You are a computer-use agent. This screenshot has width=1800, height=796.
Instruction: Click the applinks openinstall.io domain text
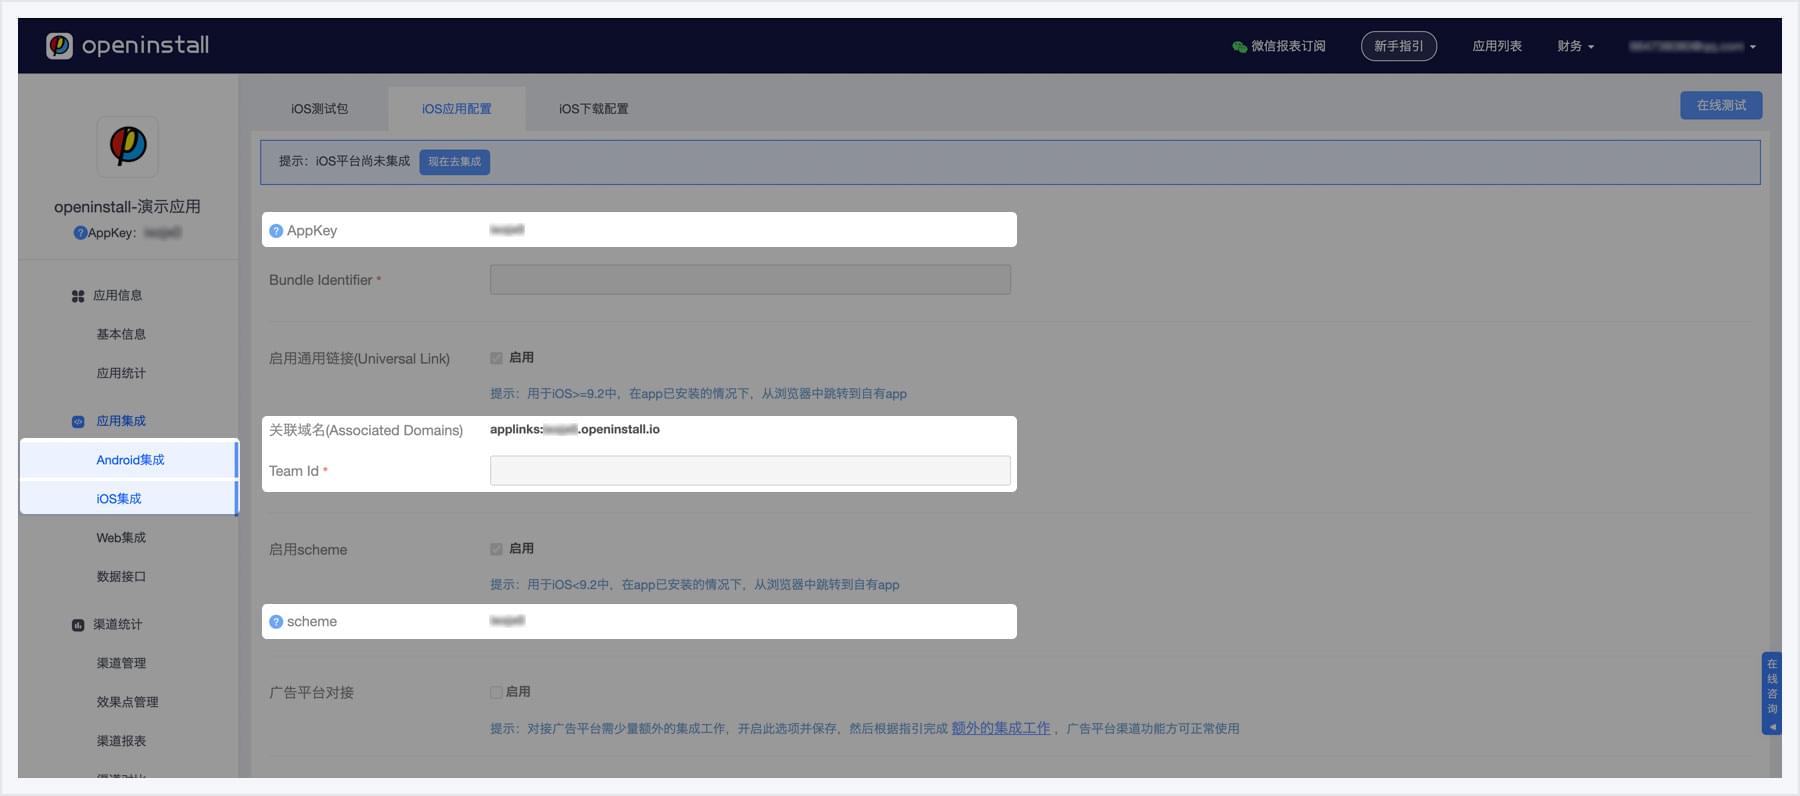[575, 429]
